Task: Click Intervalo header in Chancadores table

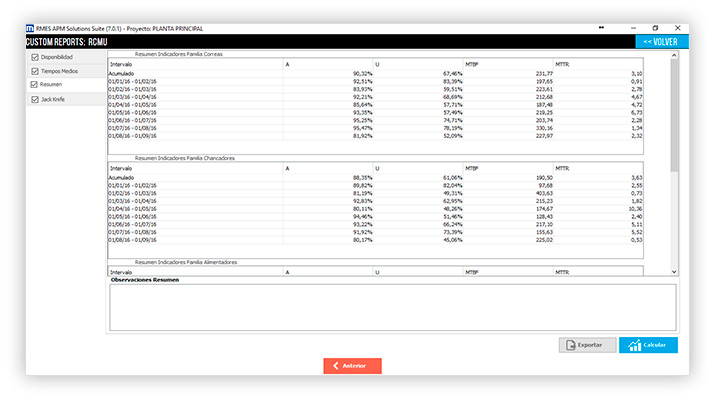Action: [121, 168]
